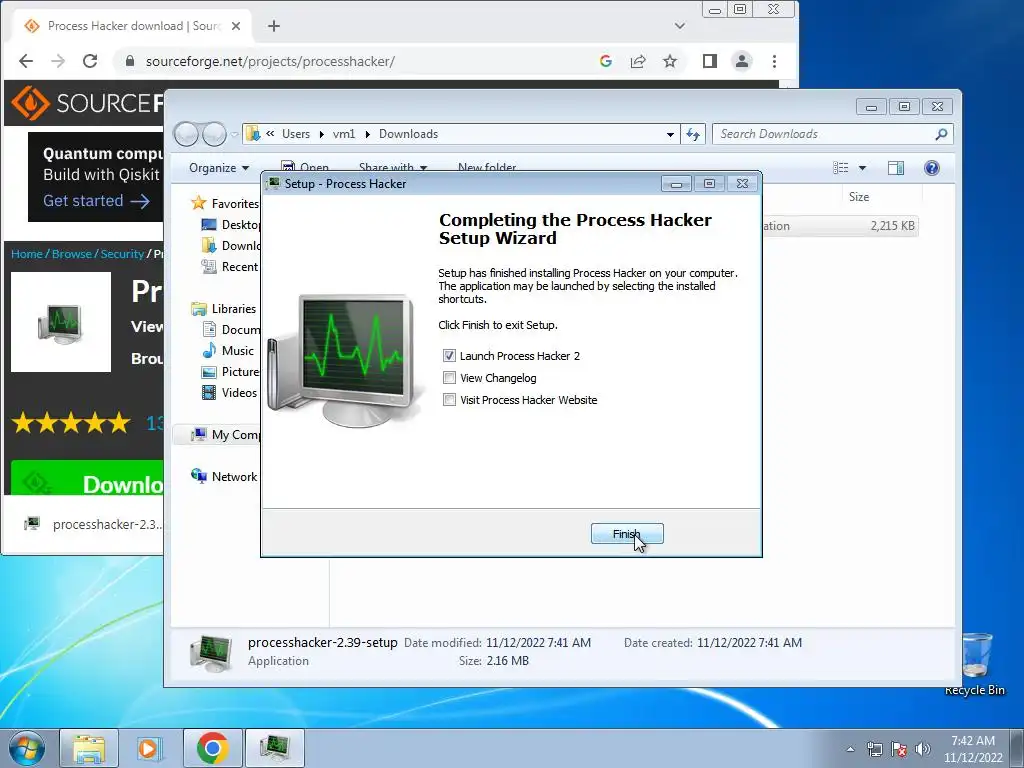This screenshot has width=1024, height=768.
Task: Click the Google icon in Chrome omnibox
Action: (605, 61)
